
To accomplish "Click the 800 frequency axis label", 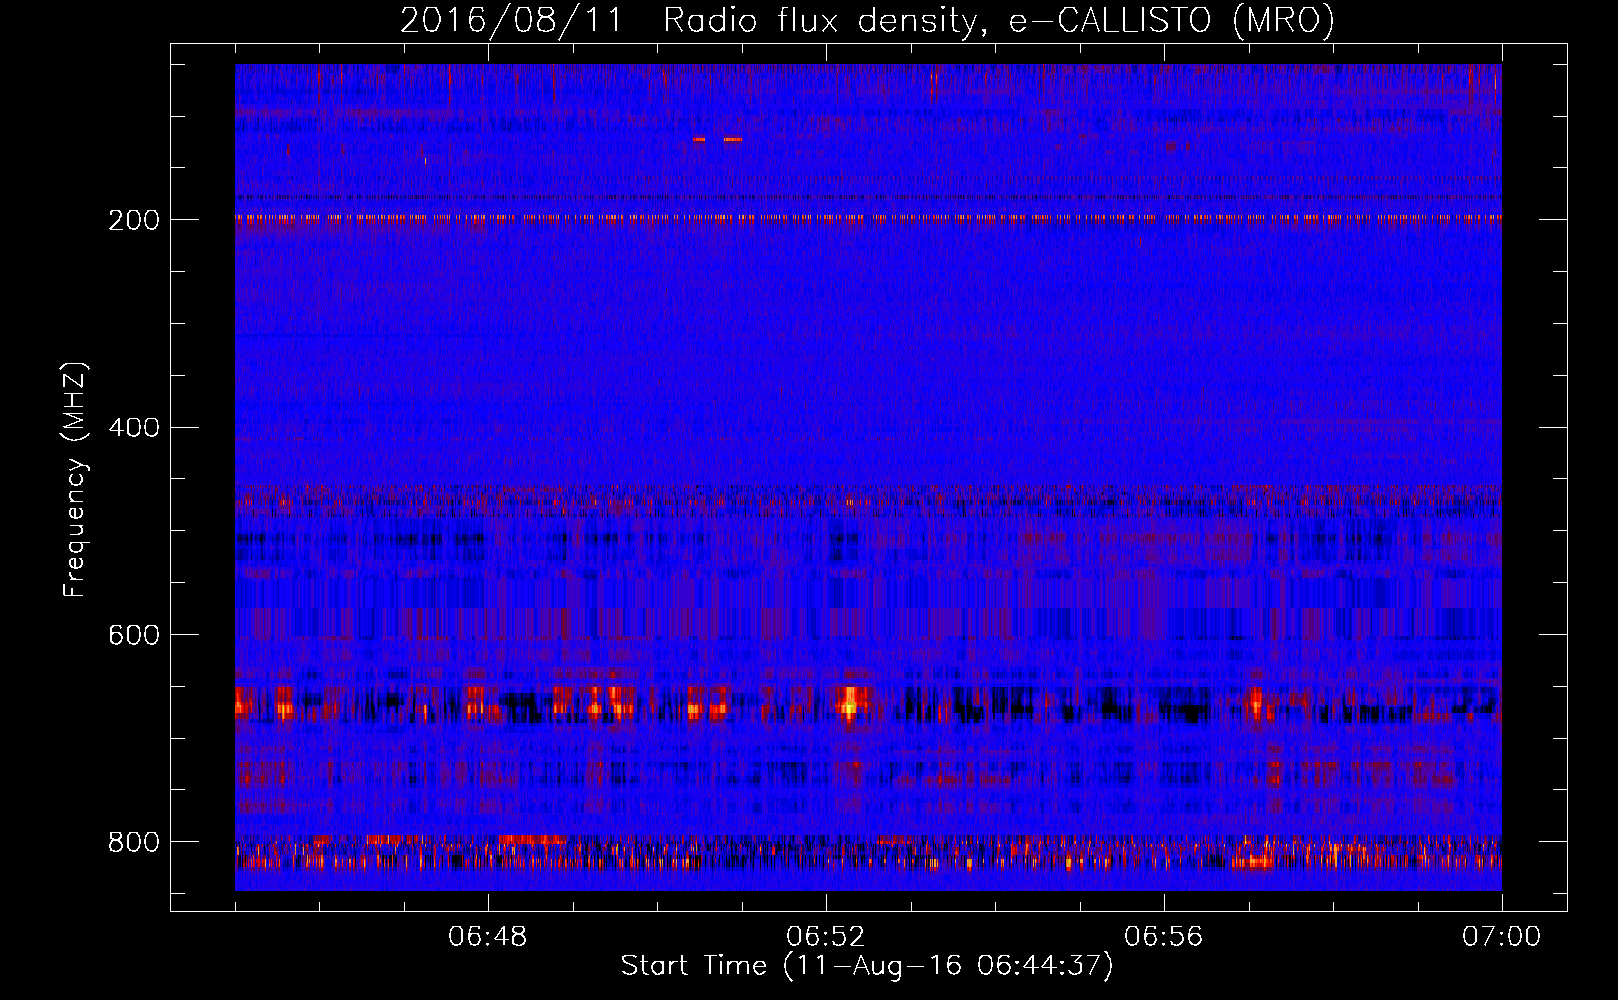I will (x=133, y=842).
